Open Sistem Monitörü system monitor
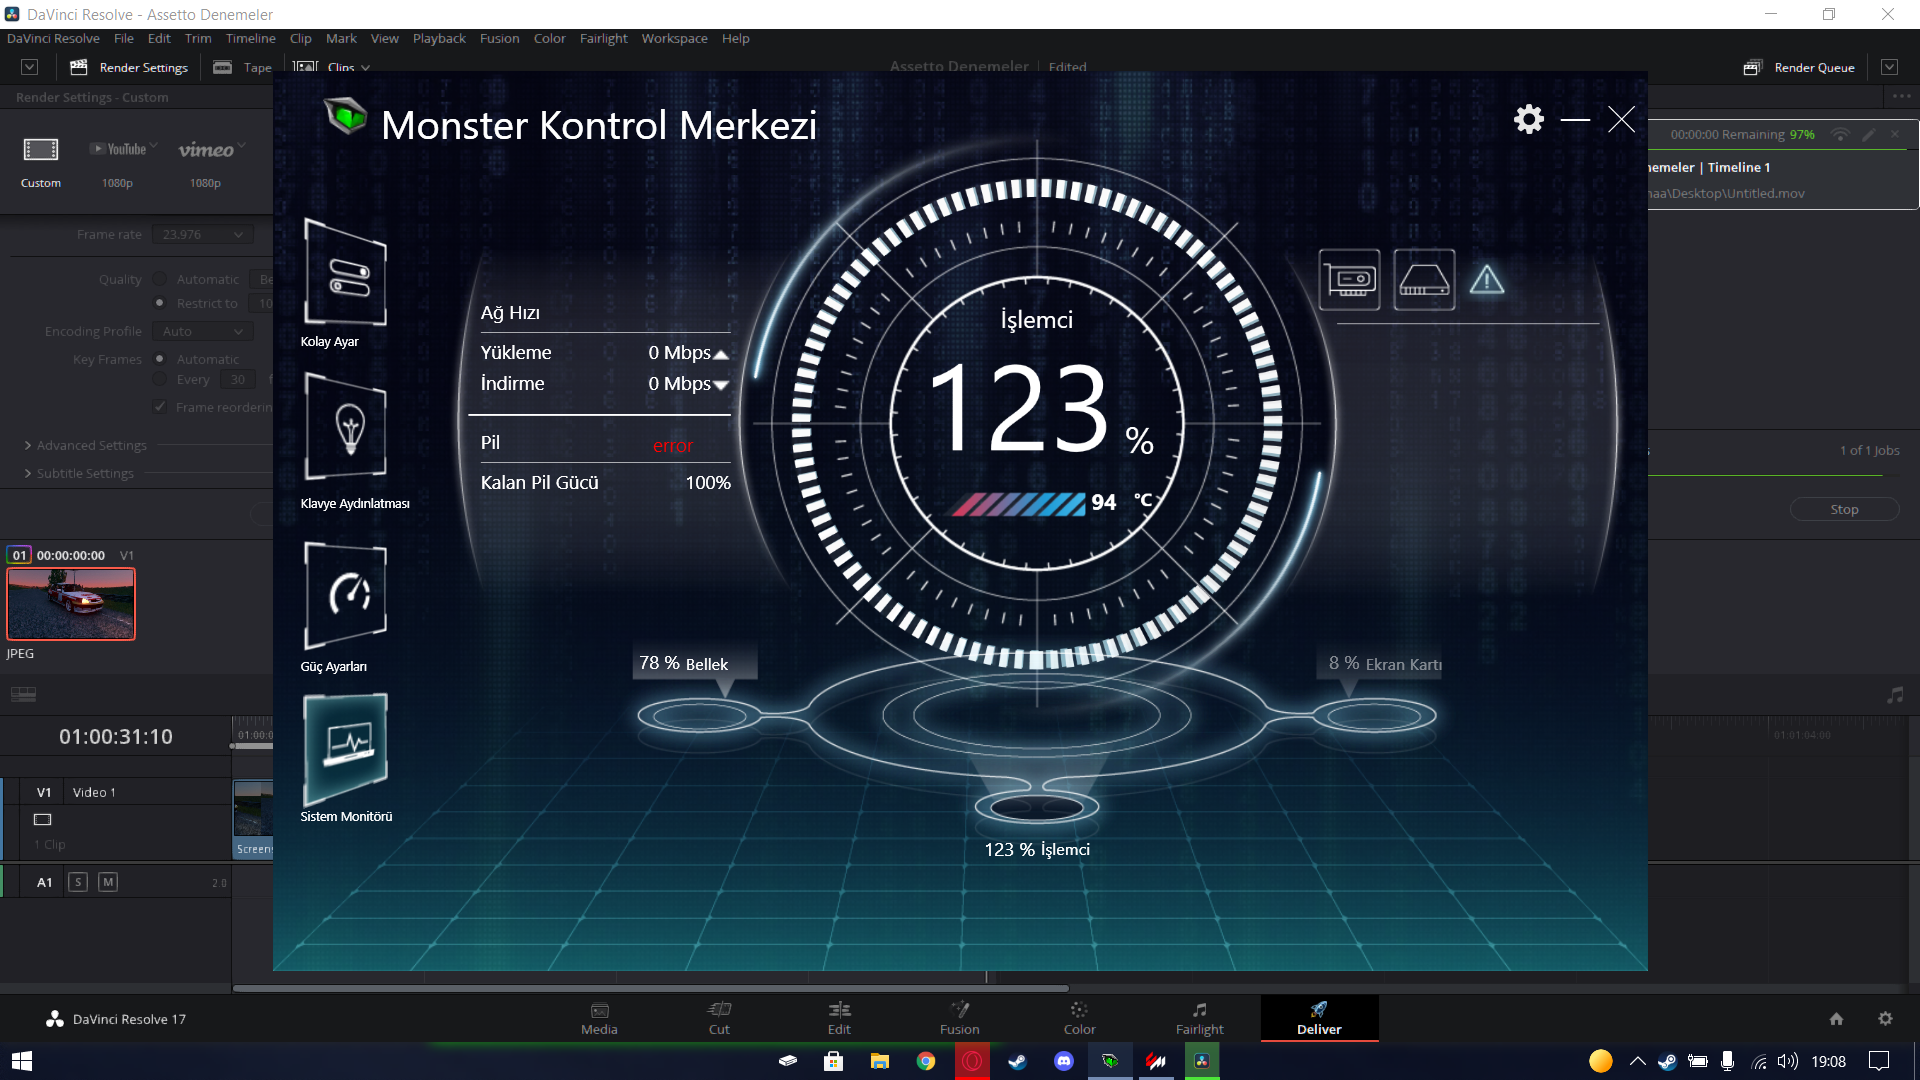The height and width of the screenshot is (1080, 1920). (x=345, y=750)
